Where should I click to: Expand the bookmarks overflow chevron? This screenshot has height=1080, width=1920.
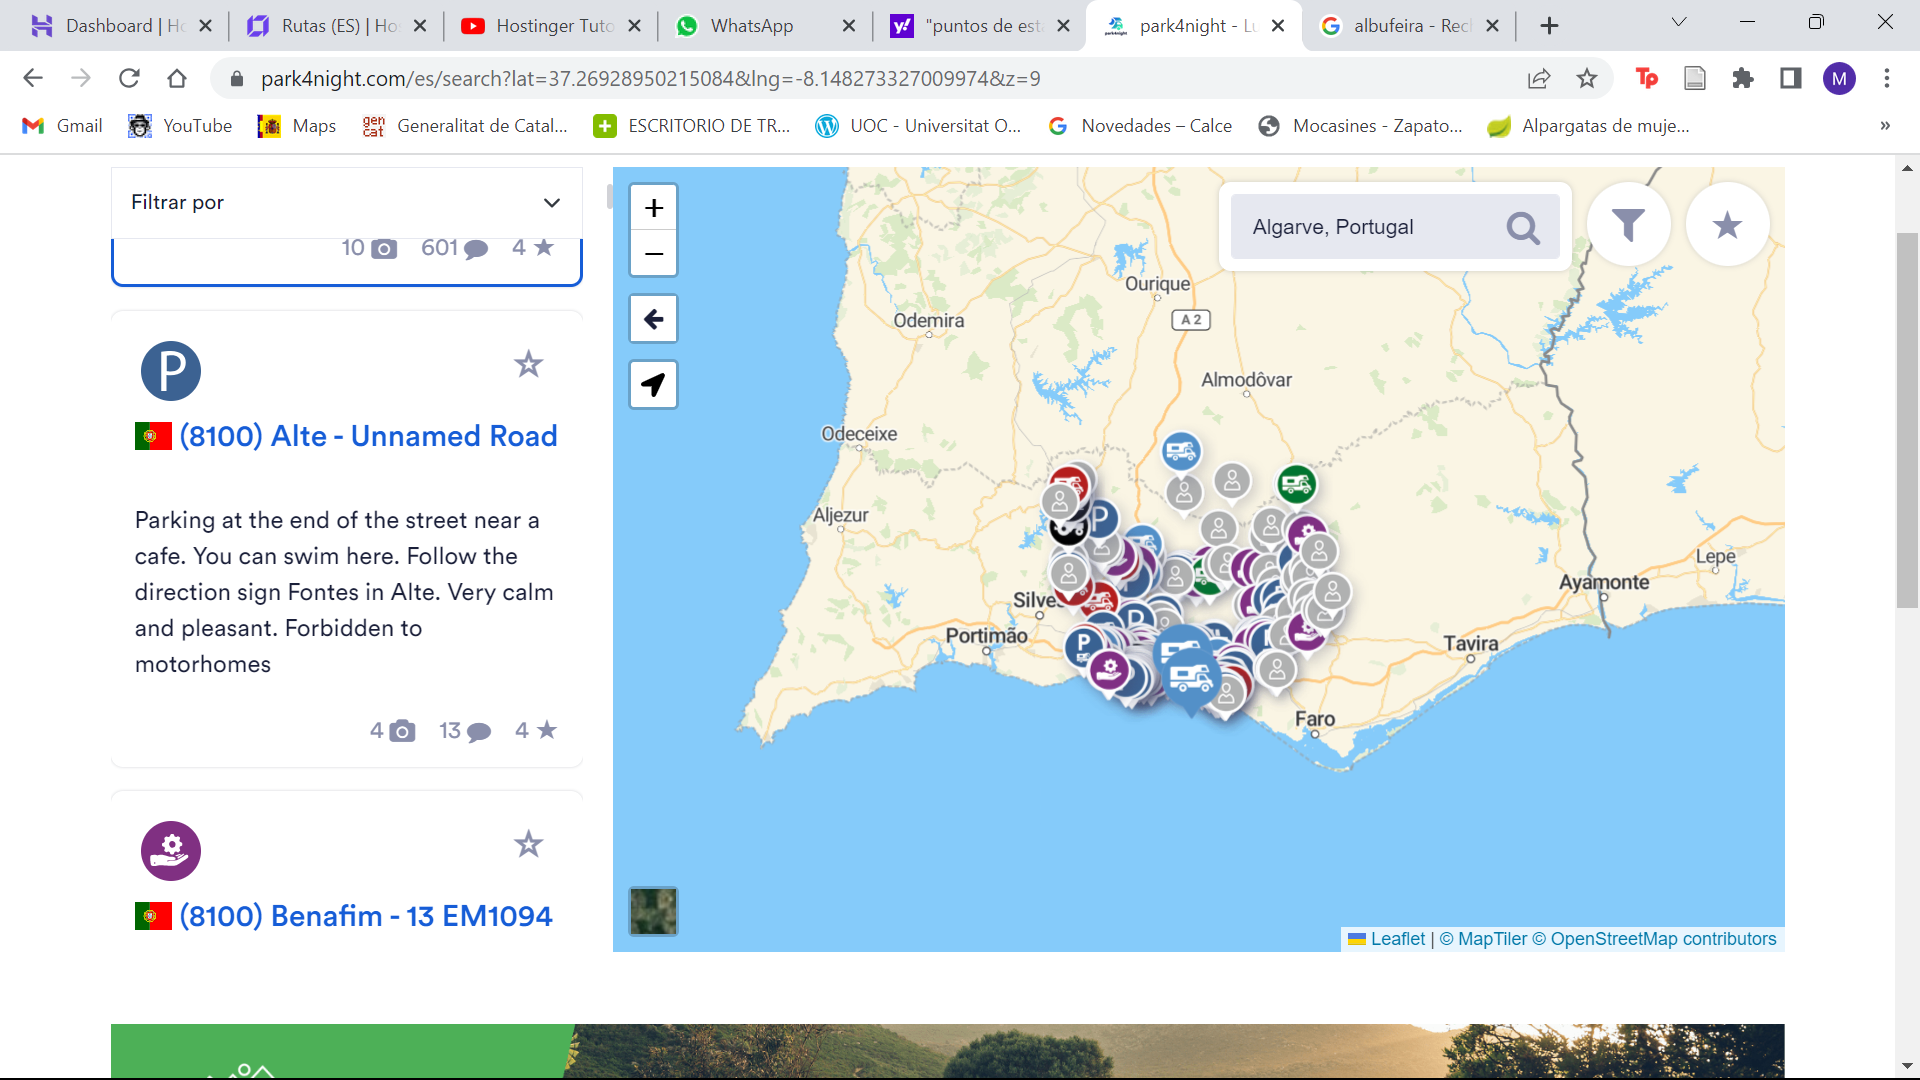[1884, 126]
